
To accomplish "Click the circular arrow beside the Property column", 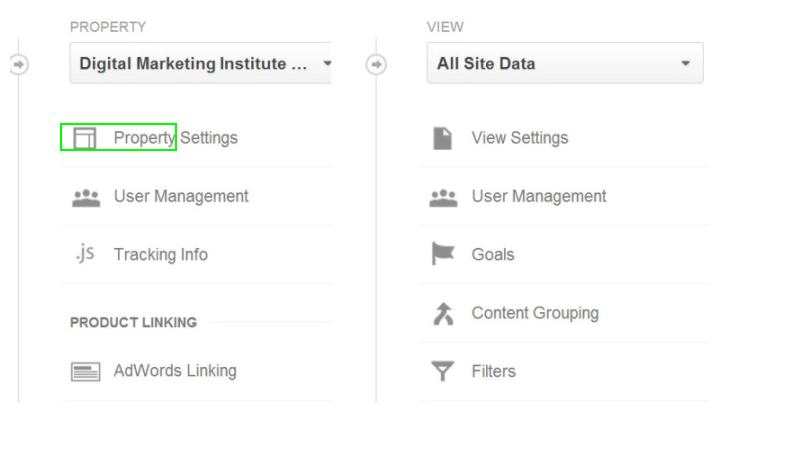I will click(19, 64).
